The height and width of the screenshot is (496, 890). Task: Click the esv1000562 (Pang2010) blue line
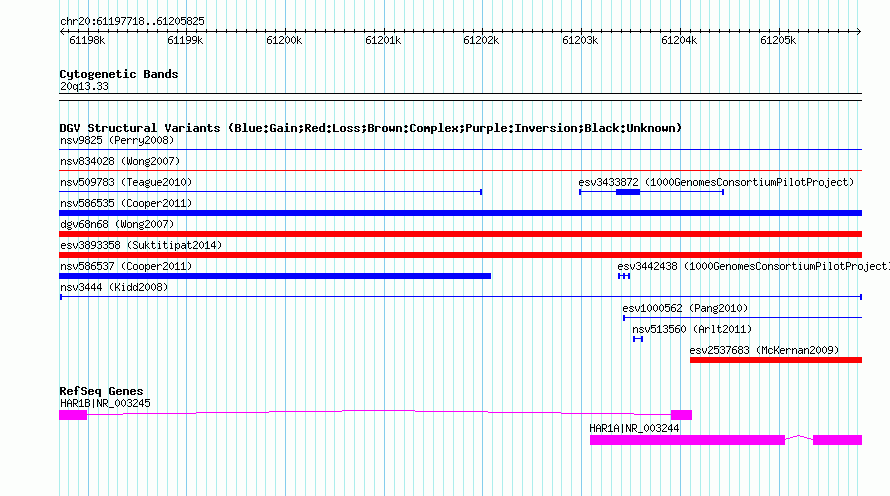coord(742,318)
